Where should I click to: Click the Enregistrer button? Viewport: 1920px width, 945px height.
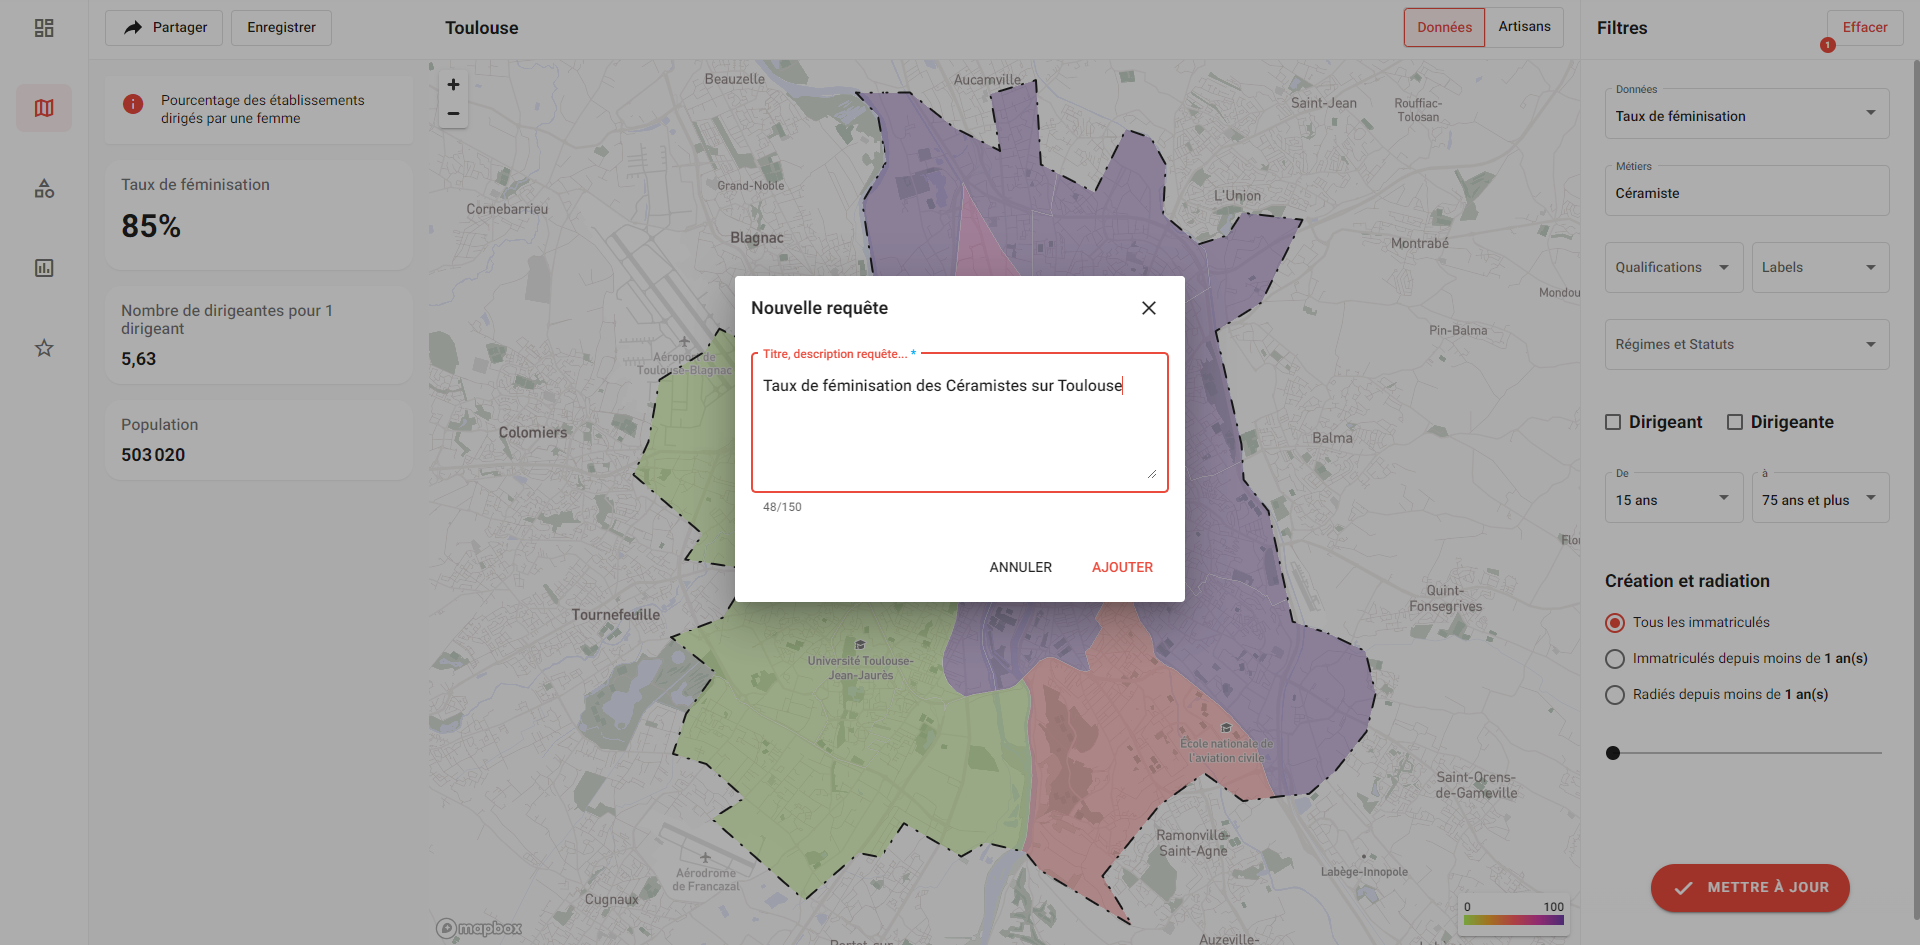pos(281,28)
